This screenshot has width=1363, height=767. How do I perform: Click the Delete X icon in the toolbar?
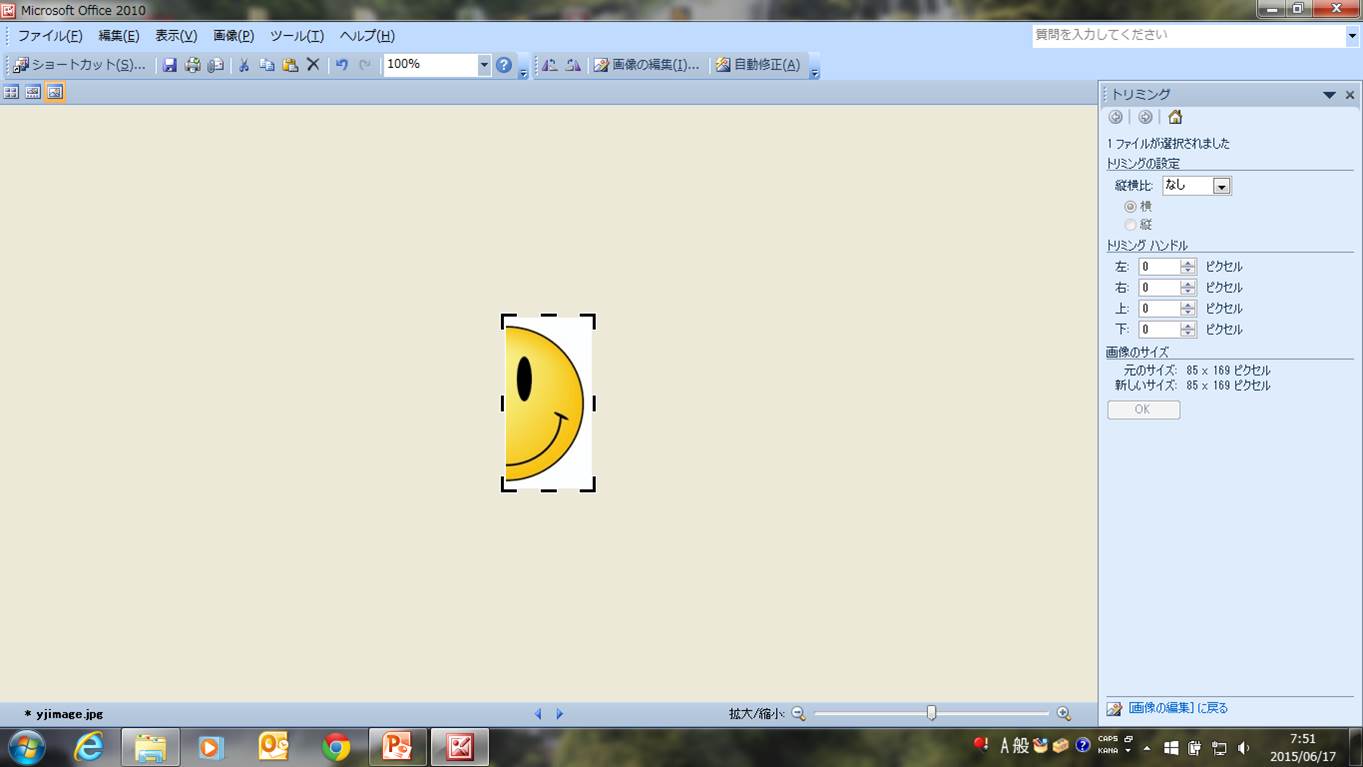(313, 65)
